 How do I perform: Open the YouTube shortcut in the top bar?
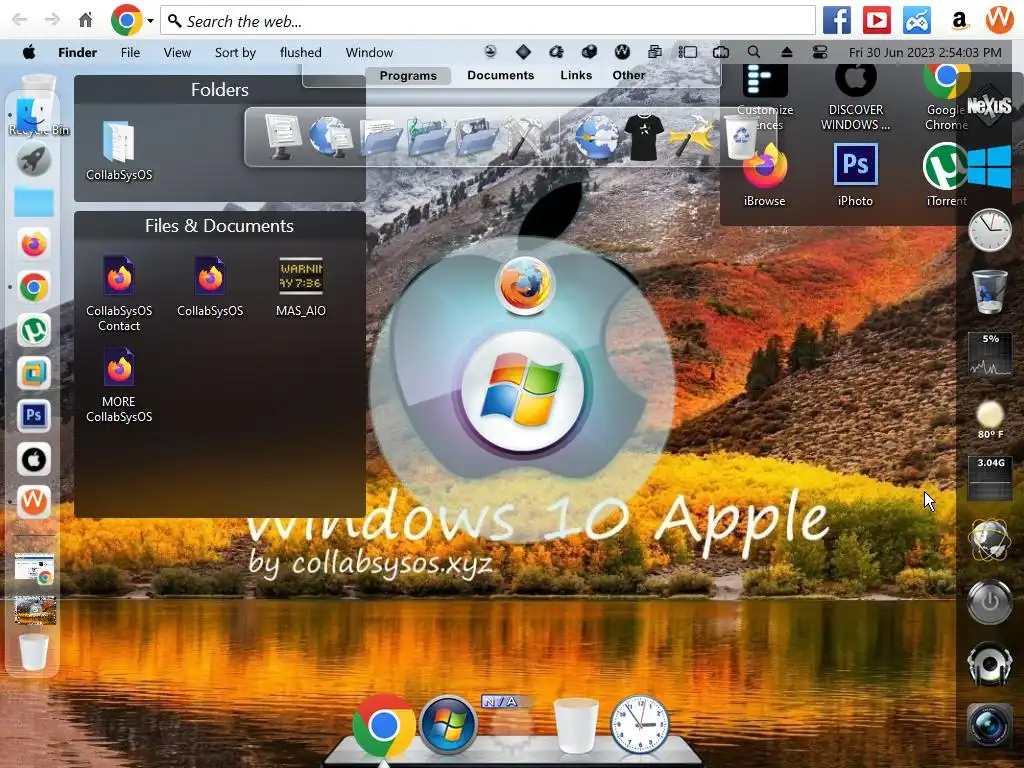876,20
